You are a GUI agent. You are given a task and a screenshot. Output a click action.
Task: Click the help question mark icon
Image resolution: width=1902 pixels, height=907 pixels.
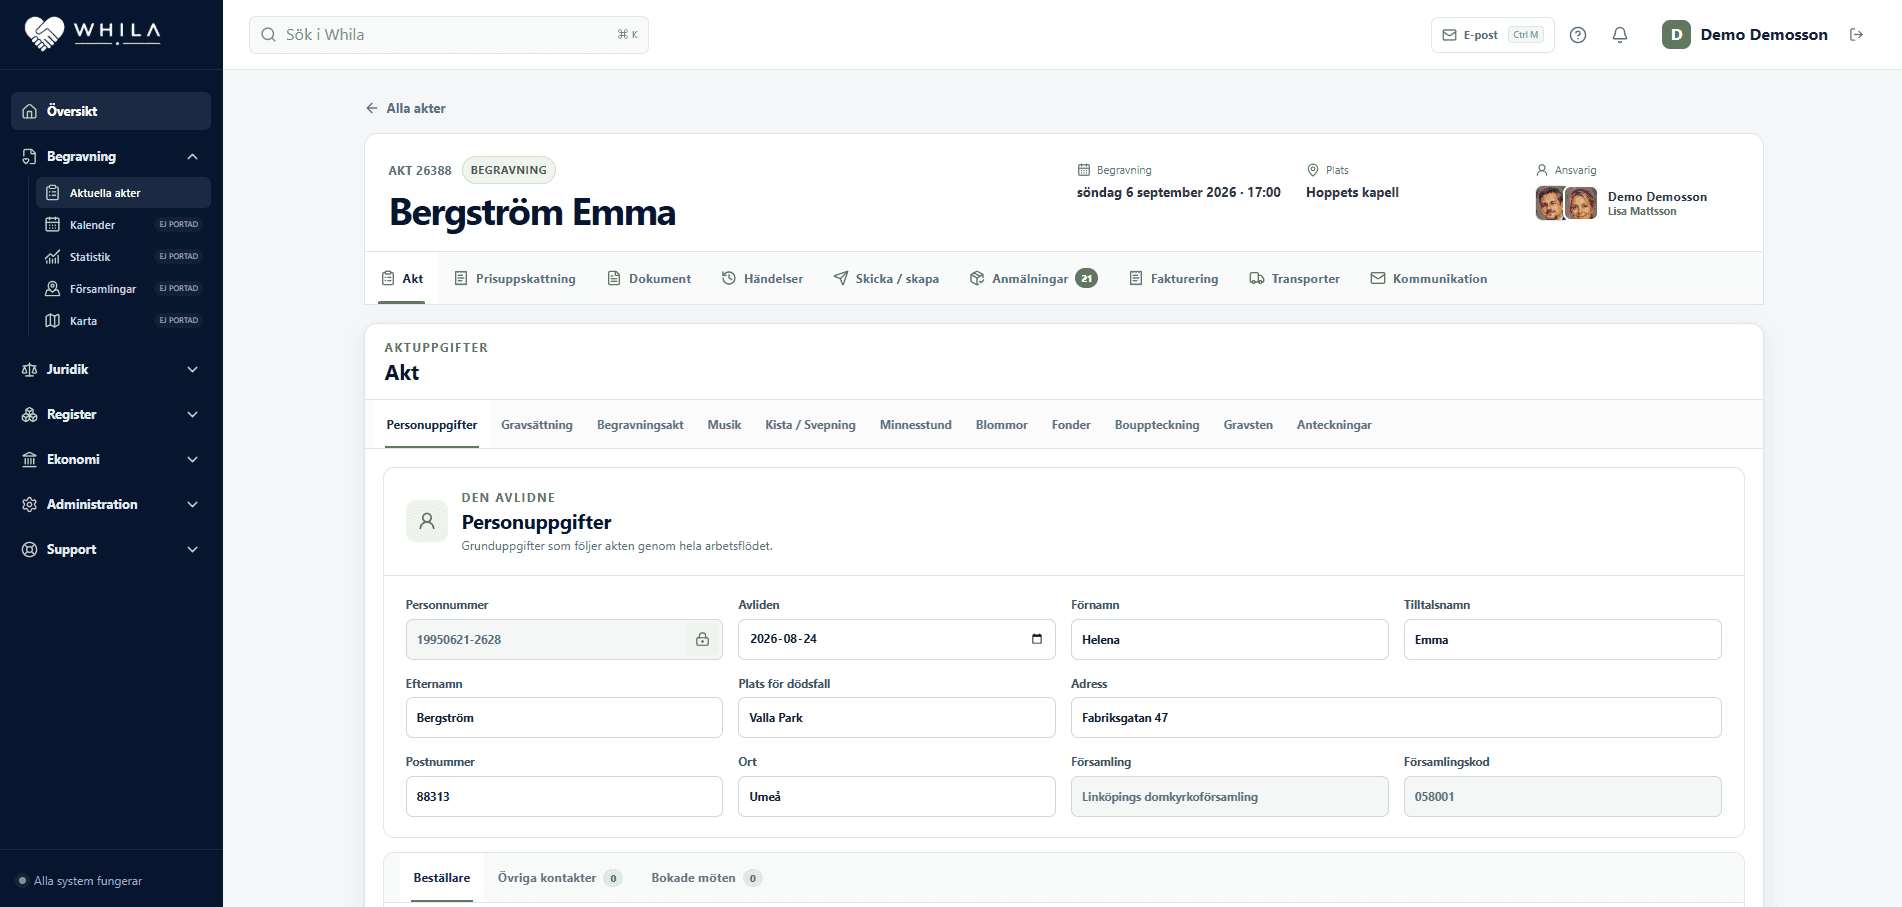click(1578, 35)
